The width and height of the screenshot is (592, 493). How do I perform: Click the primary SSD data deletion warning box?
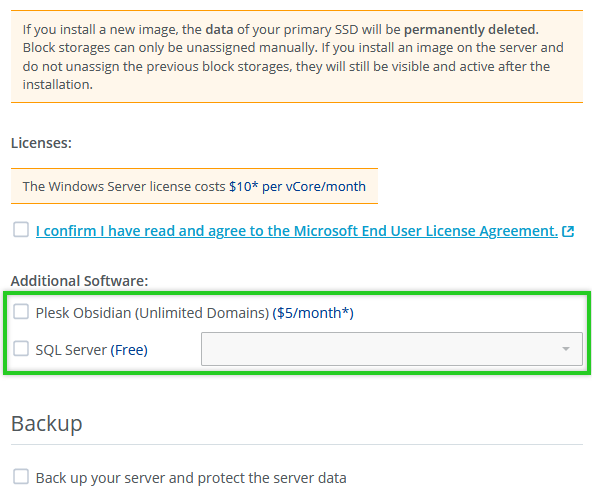297,57
